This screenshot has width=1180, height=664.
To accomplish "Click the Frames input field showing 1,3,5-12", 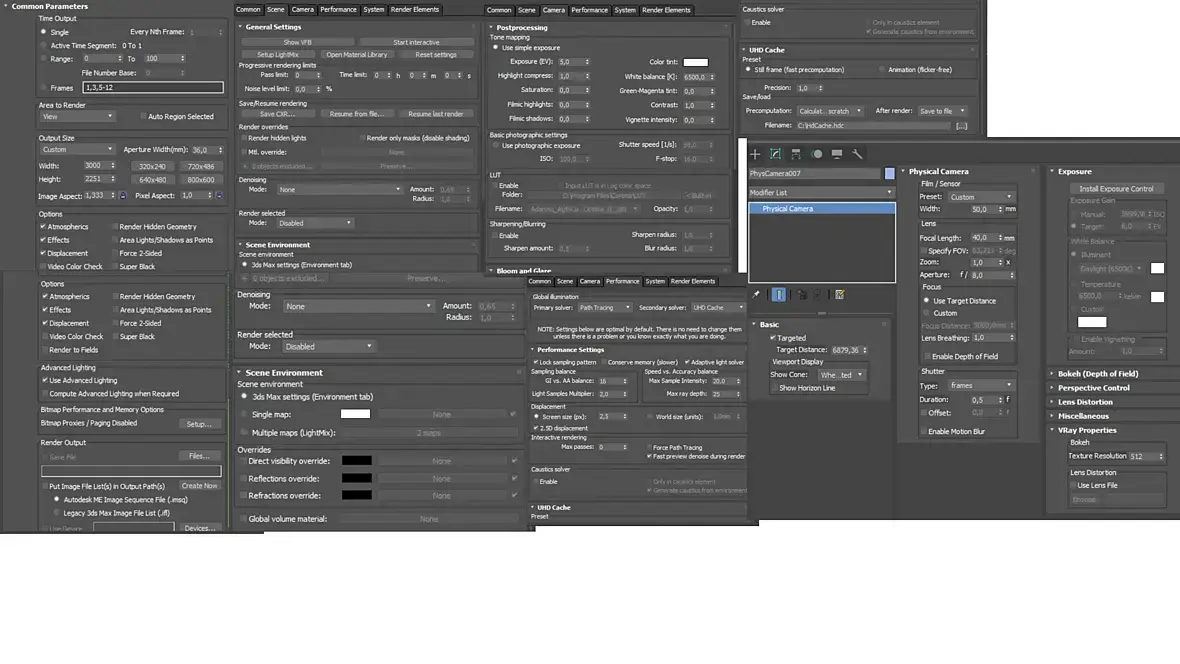I will [x=153, y=87].
